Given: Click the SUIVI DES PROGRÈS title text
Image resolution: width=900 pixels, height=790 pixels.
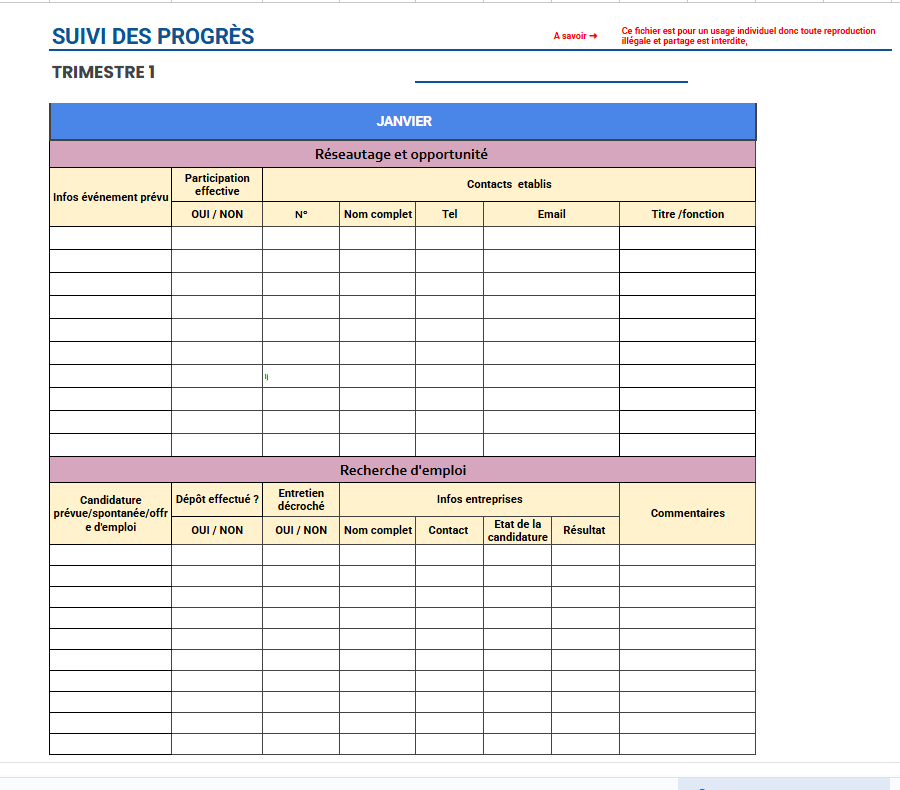Looking at the screenshot, I should click(151, 36).
